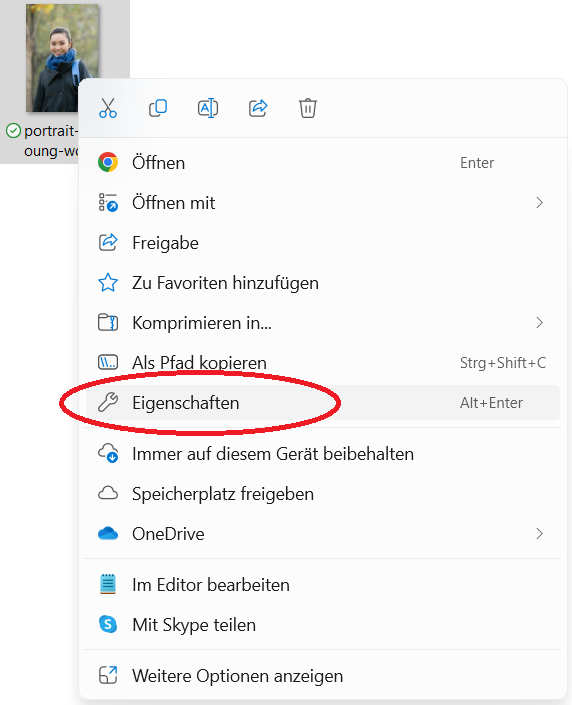
Task: Select Immer auf diesem Gerät beibehalten
Action: point(322,453)
